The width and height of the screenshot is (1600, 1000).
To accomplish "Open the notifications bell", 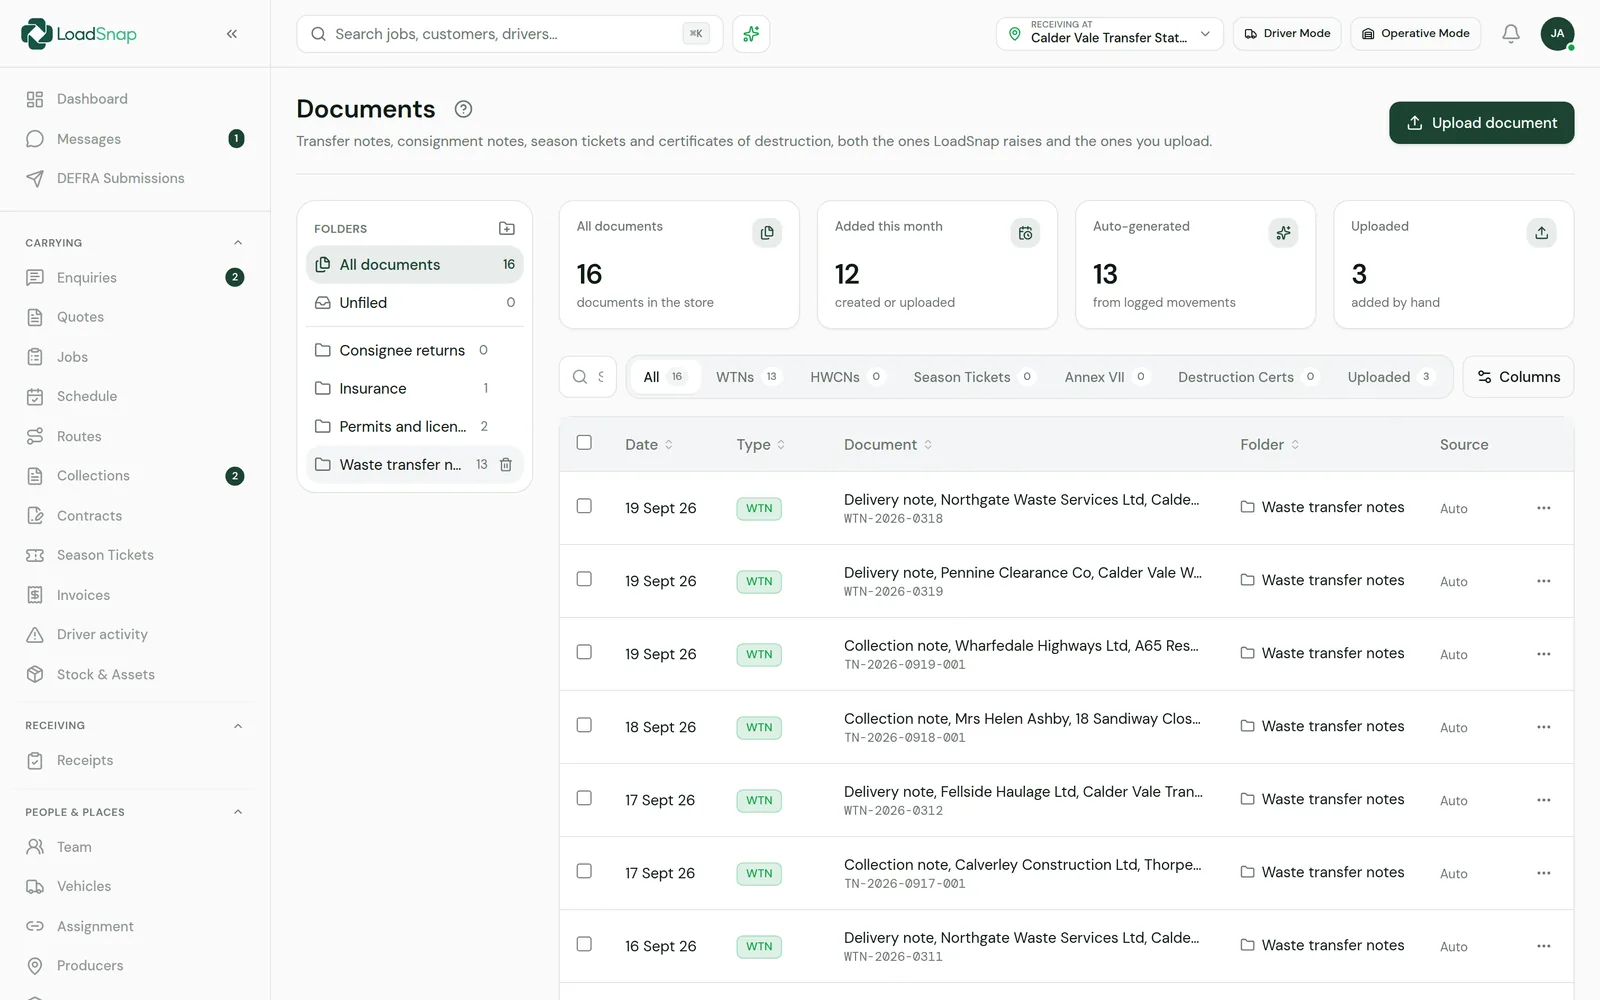I will tap(1511, 34).
